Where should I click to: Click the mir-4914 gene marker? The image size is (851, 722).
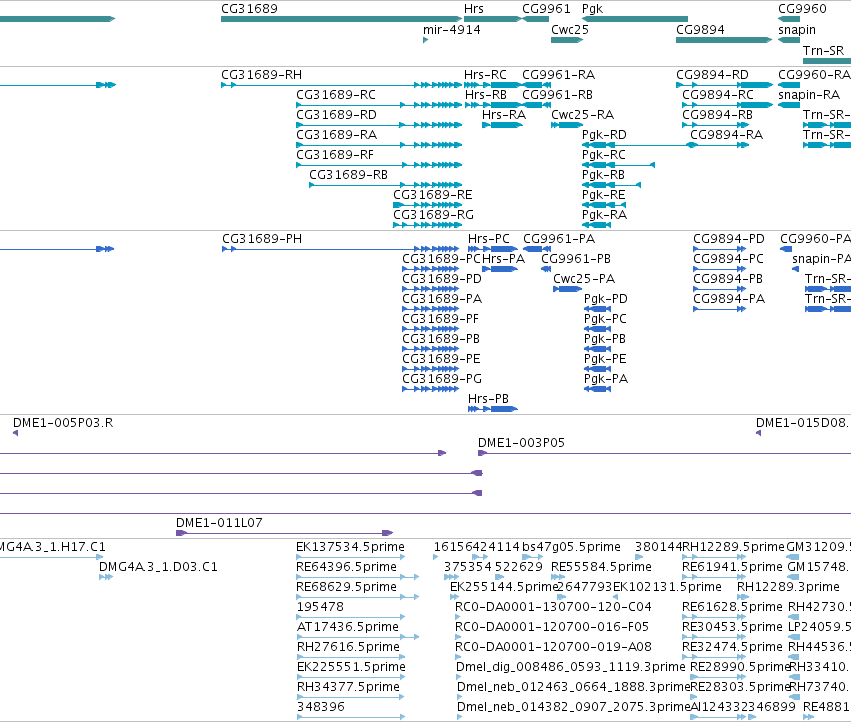[426, 40]
